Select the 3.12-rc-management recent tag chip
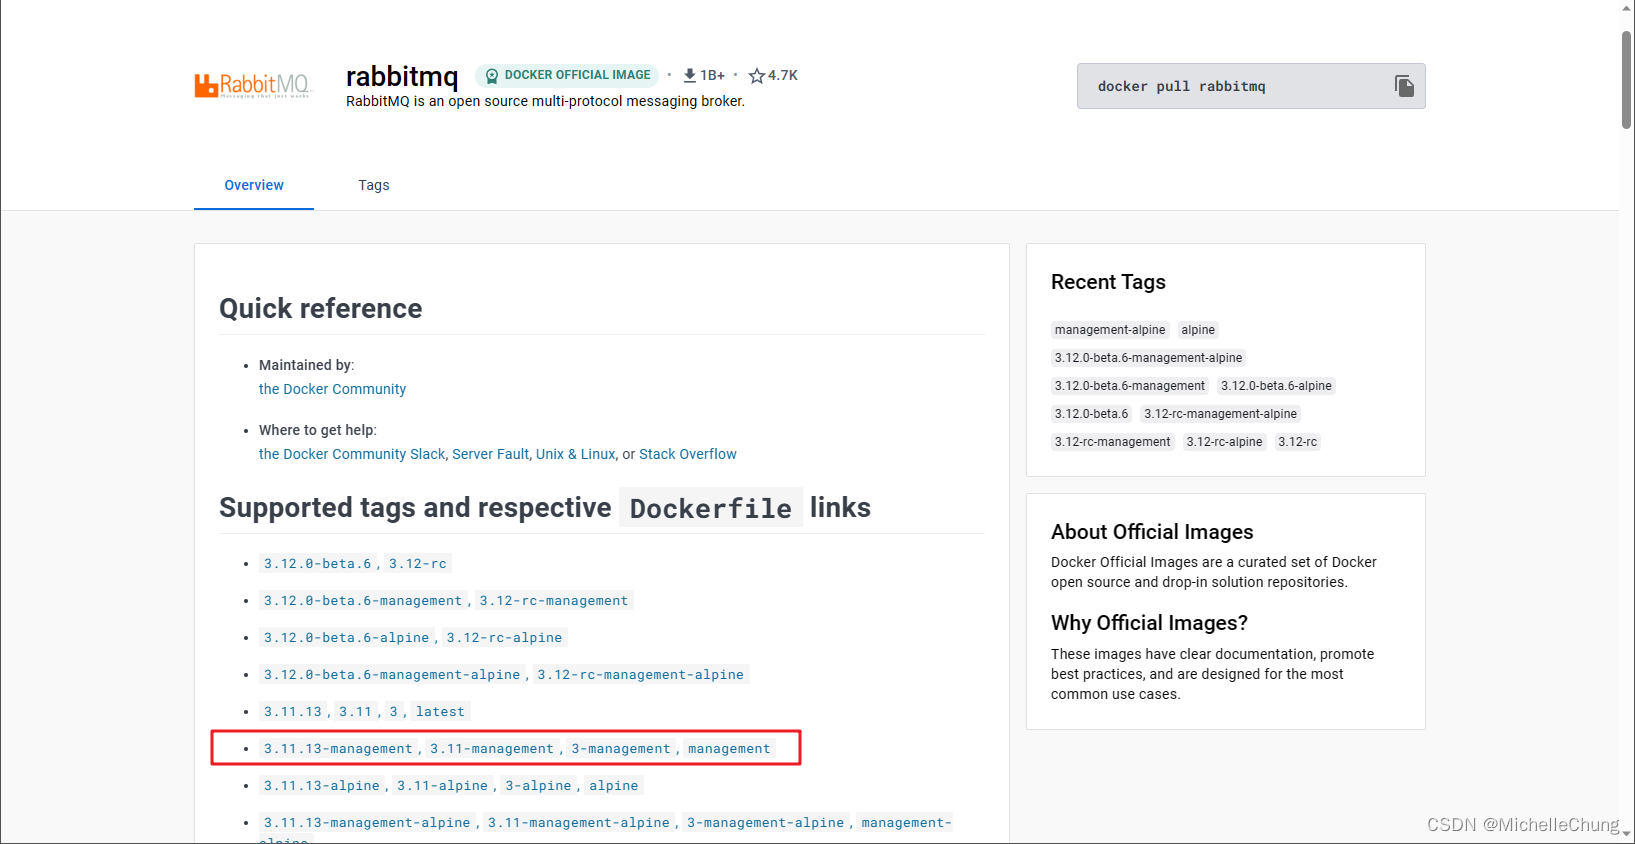The height and width of the screenshot is (844, 1635). (x=1112, y=442)
